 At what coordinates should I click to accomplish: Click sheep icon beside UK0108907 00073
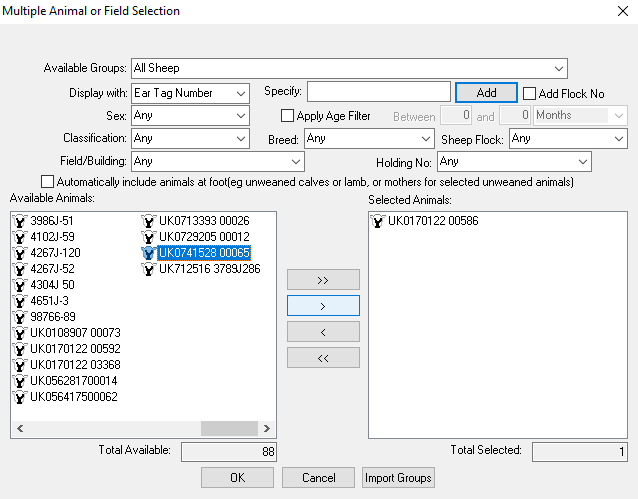pos(19,333)
